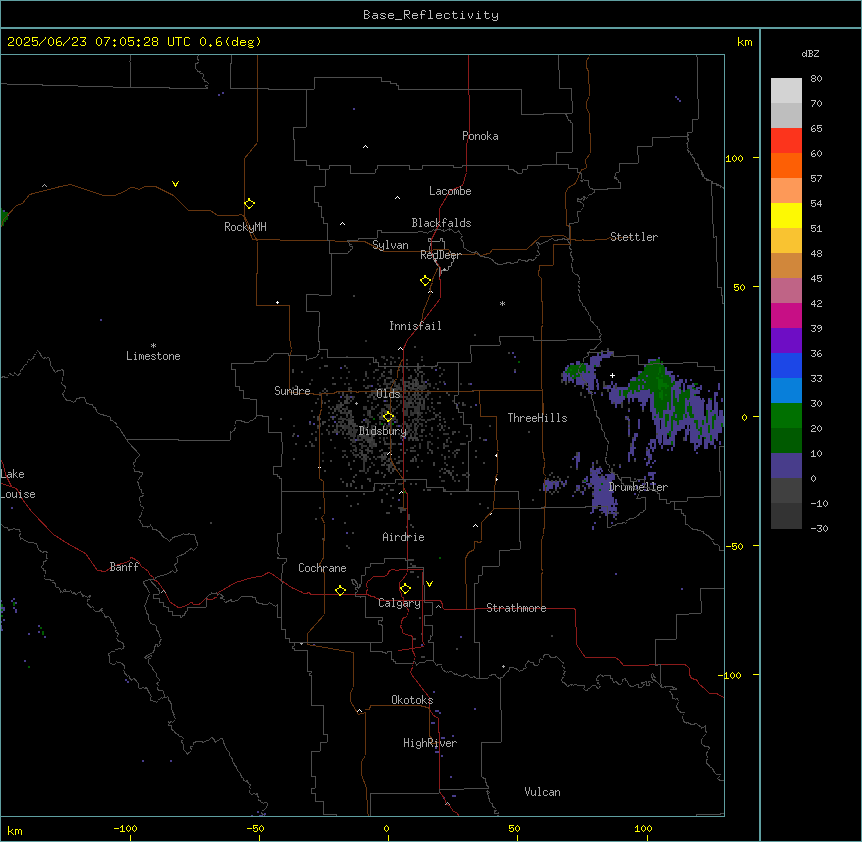Select the light gray 80-70 dBZ swatch
This screenshot has width=862, height=842.
786,91
